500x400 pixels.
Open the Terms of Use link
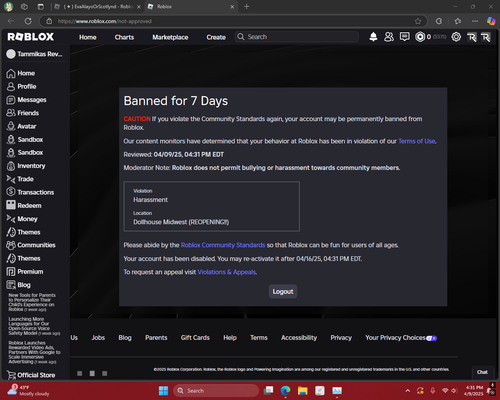coord(417,141)
